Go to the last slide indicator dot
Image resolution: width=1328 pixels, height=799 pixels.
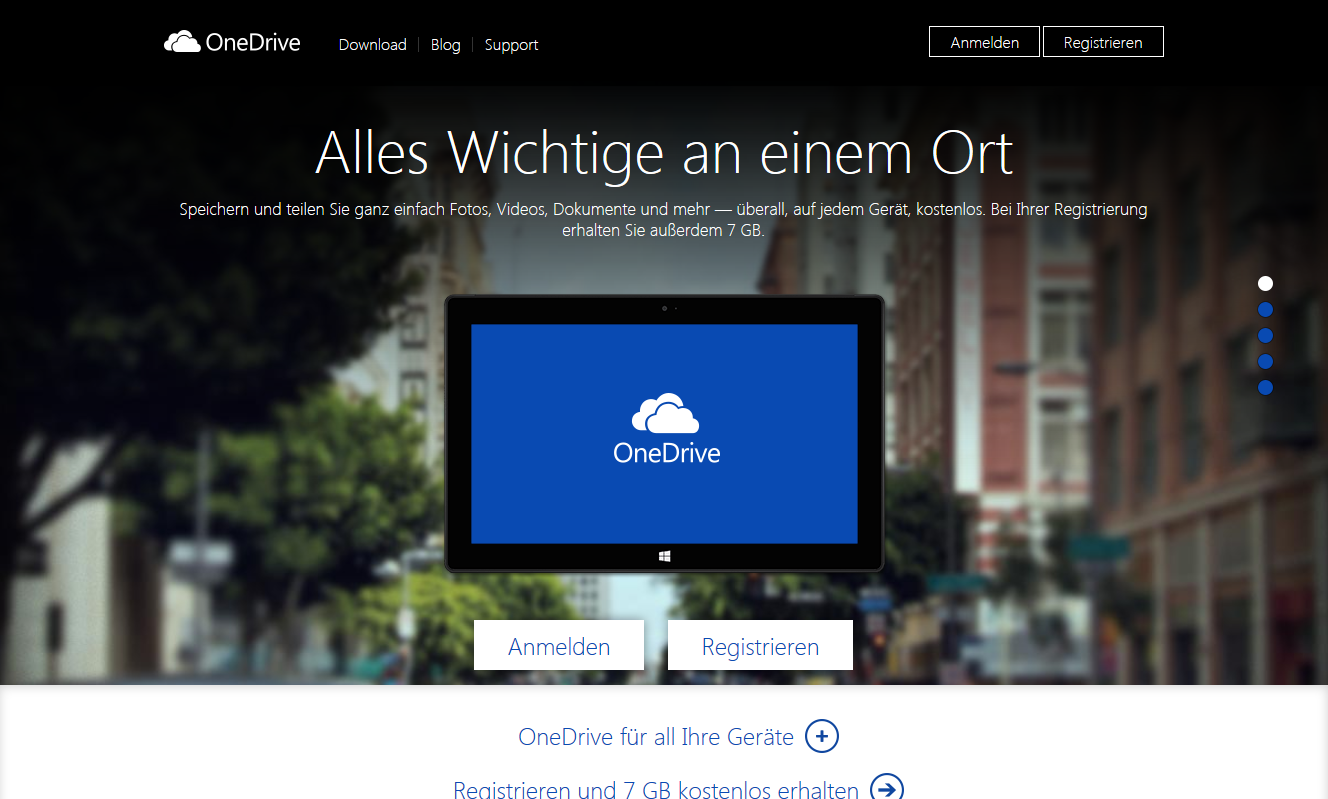pyautogui.click(x=1265, y=387)
